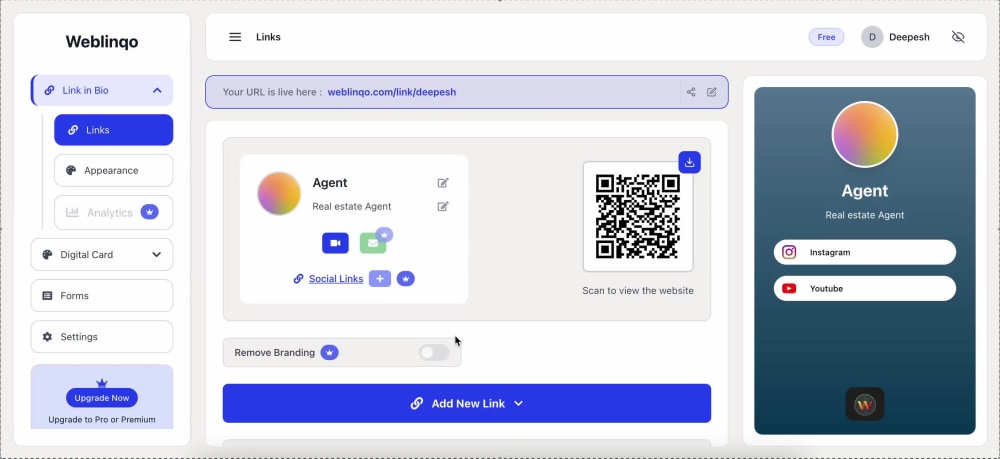Click the Weblinqo logo text

(102, 41)
